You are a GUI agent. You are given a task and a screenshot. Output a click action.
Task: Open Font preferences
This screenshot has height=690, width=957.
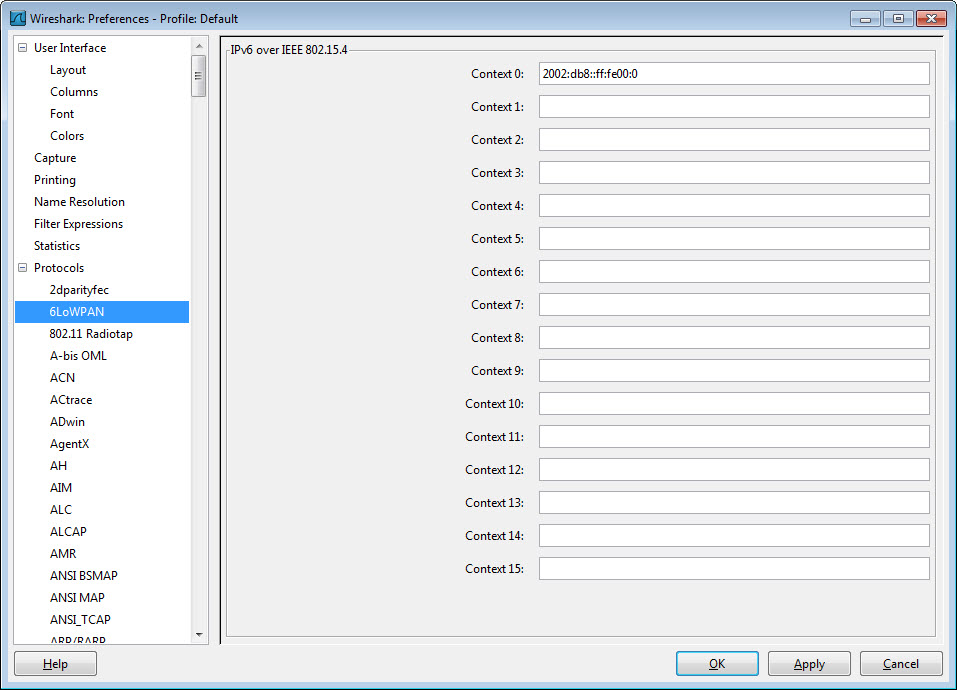pos(62,114)
